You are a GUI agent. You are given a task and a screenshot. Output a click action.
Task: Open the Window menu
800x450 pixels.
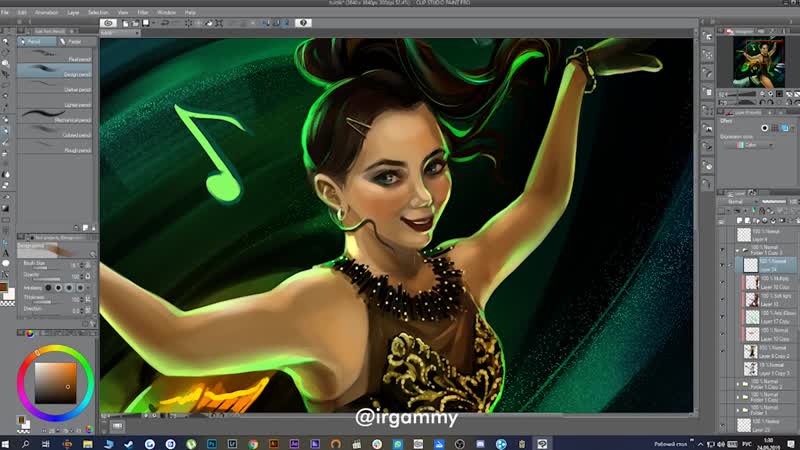tap(166, 12)
